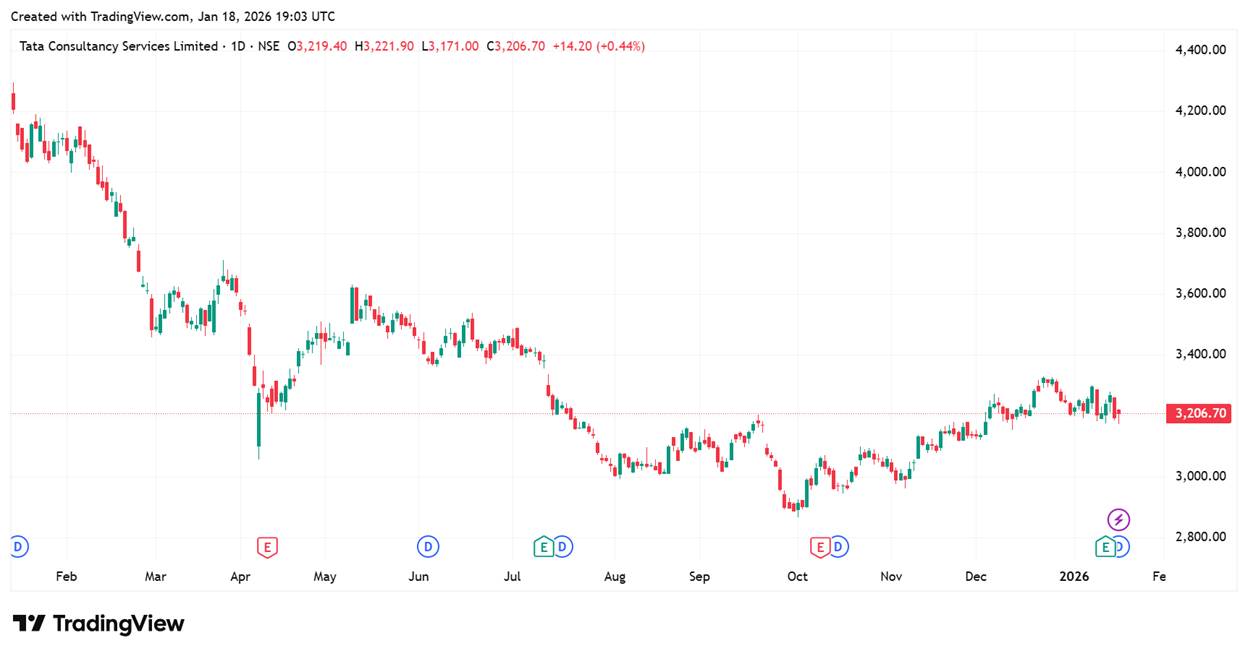The height and width of the screenshot is (656, 1248).
Task: Open the July green earnings marker
Action: 543,546
